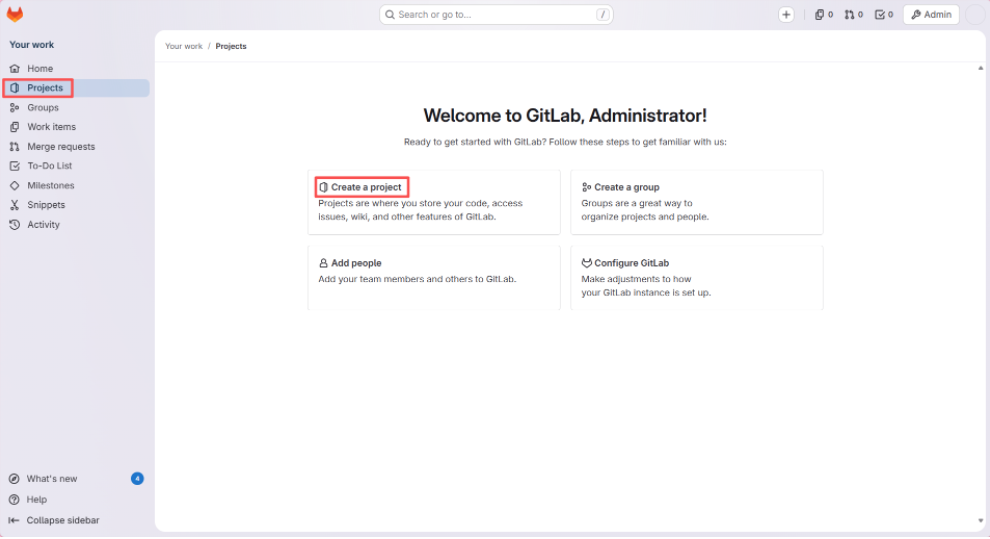Click the Milestones diamond icon
The height and width of the screenshot is (539, 990).
[15, 186]
